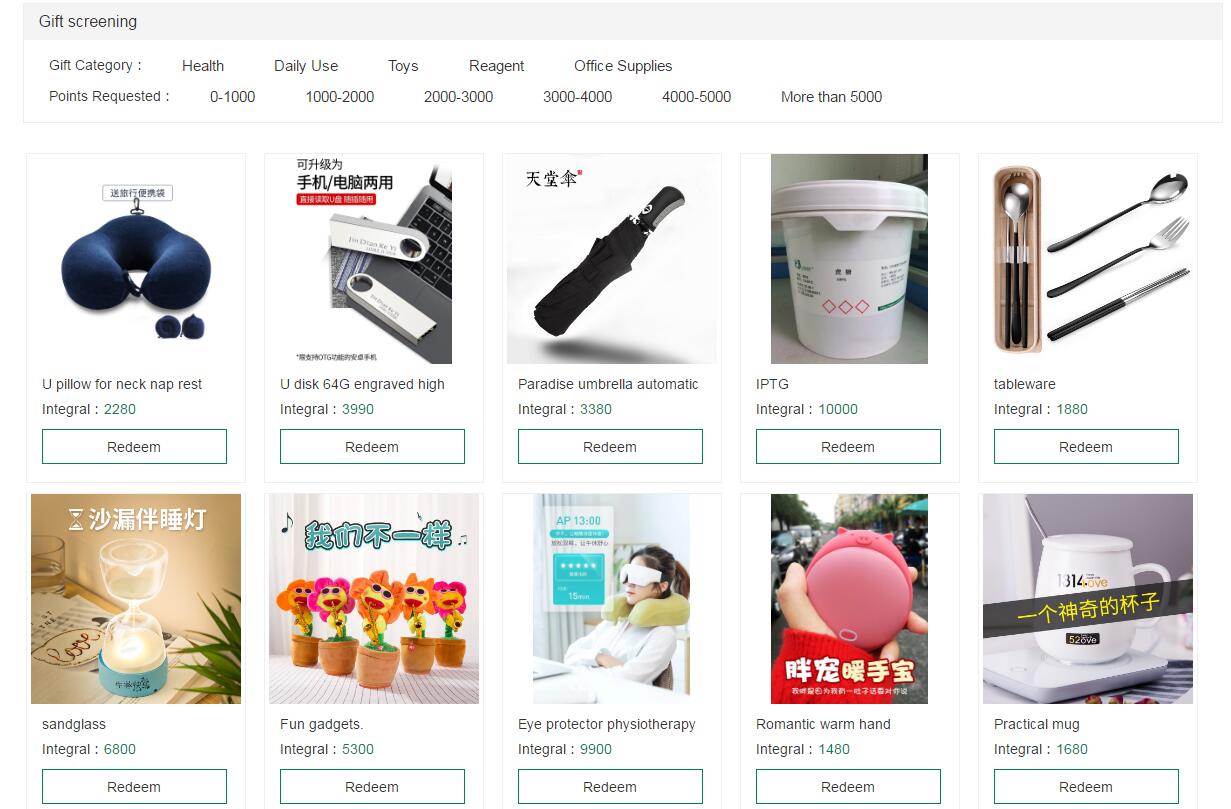This screenshot has width=1231, height=809.
Task: Redeem the Romantic warm hand gift
Action: click(x=848, y=787)
